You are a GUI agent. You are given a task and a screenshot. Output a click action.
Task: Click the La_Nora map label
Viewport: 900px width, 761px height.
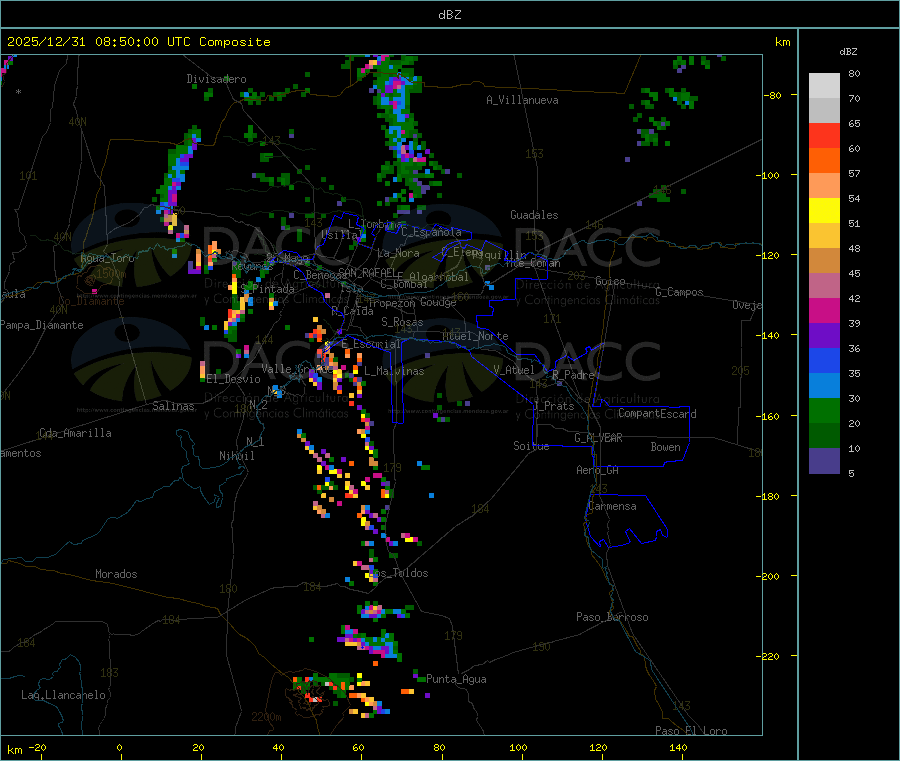(x=398, y=253)
